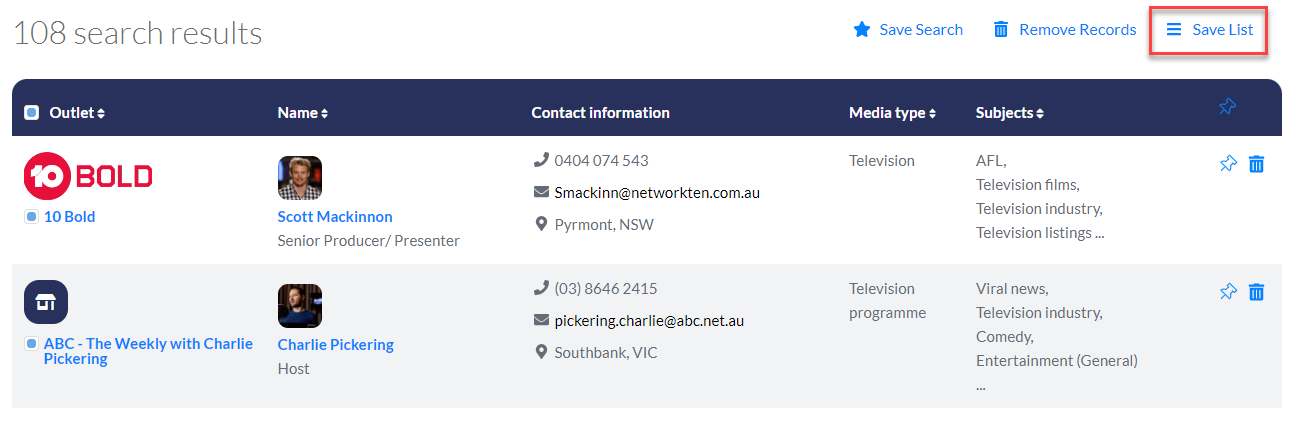This screenshot has width=1295, height=421.
Task: Sort results by Outlet column
Action: click(77, 113)
